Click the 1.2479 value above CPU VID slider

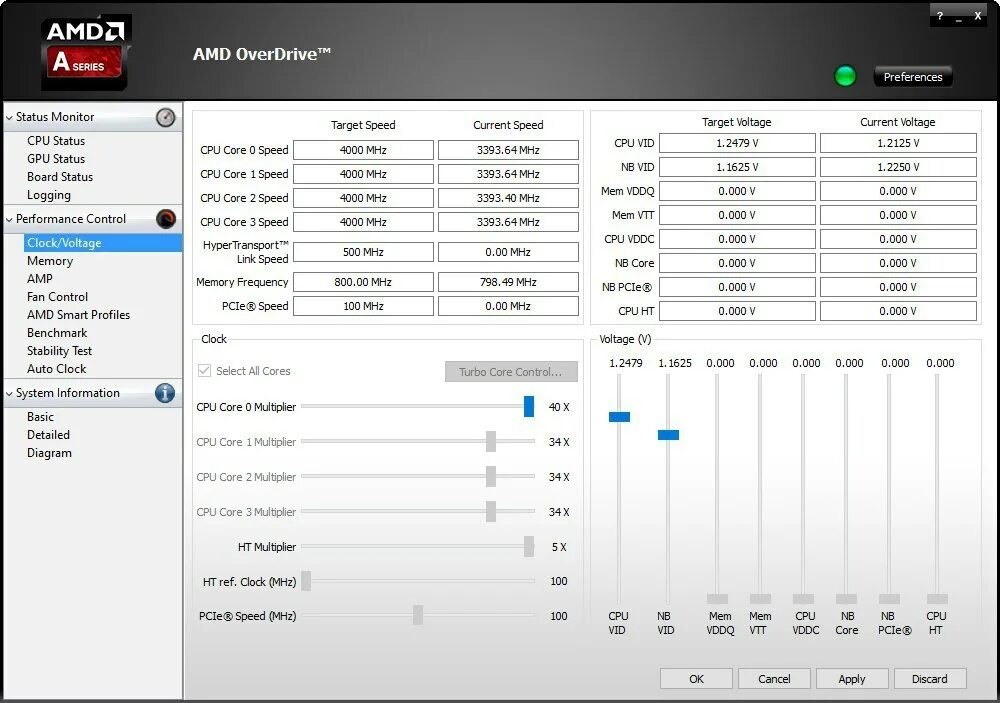[x=626, y=363]
